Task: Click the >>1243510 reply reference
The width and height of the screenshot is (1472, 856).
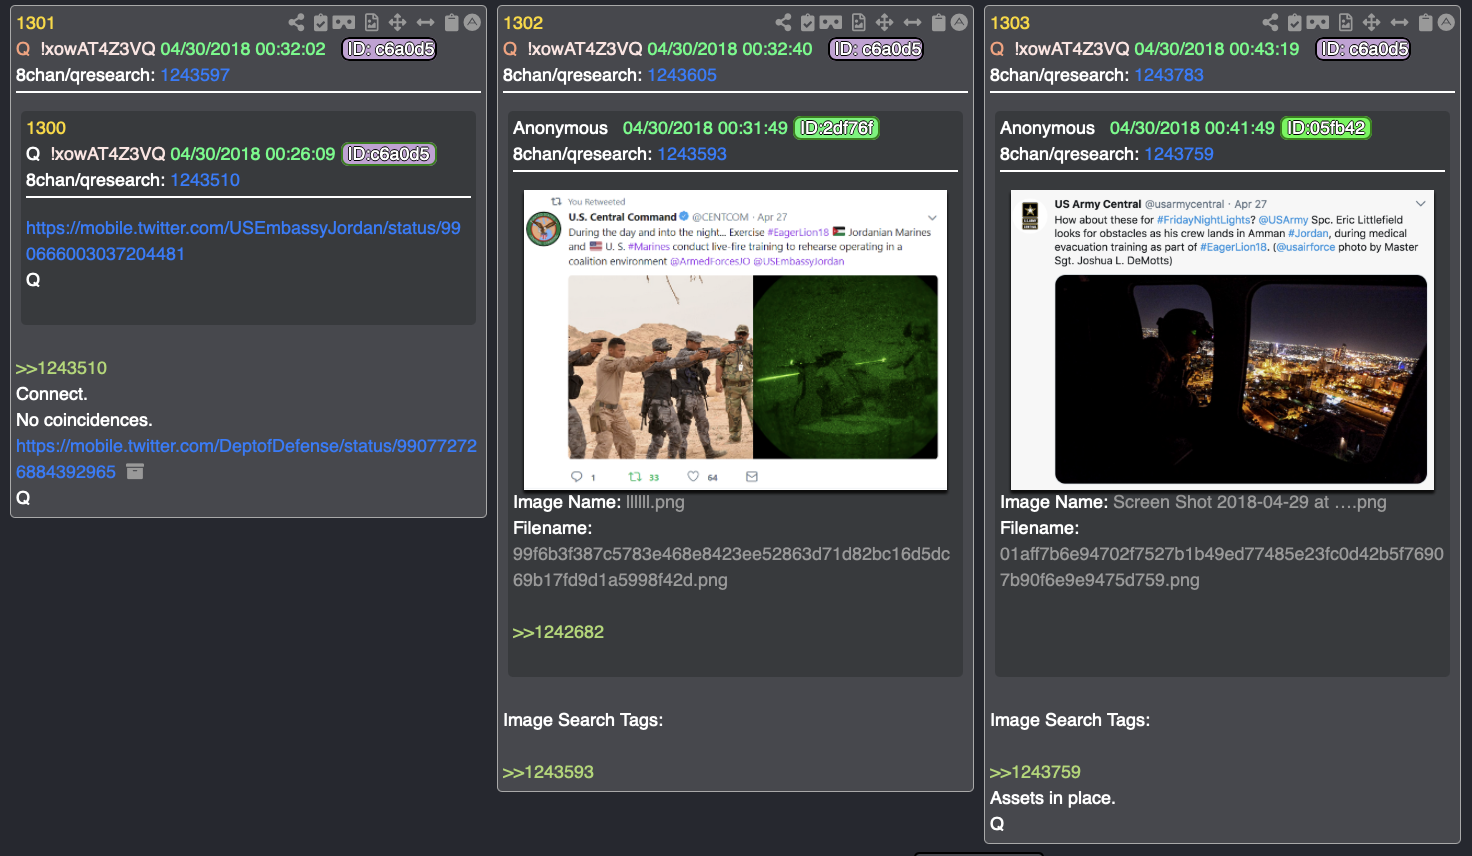Action: 61,368
